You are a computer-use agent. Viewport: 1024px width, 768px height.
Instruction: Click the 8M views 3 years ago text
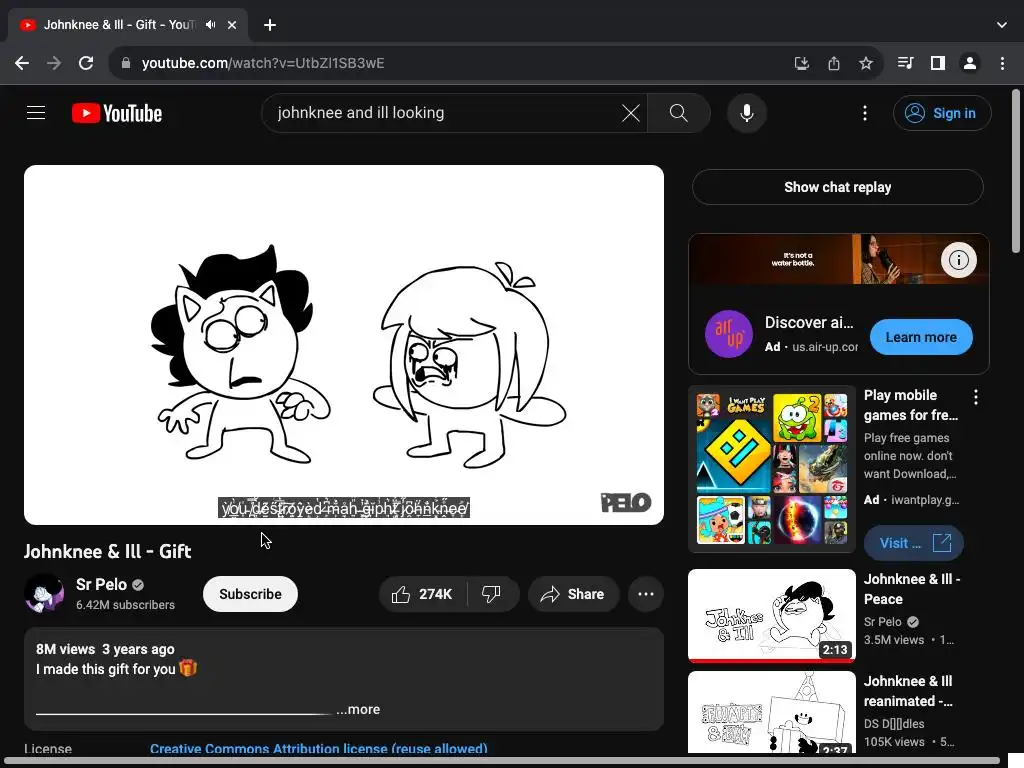tap(105, 649)
